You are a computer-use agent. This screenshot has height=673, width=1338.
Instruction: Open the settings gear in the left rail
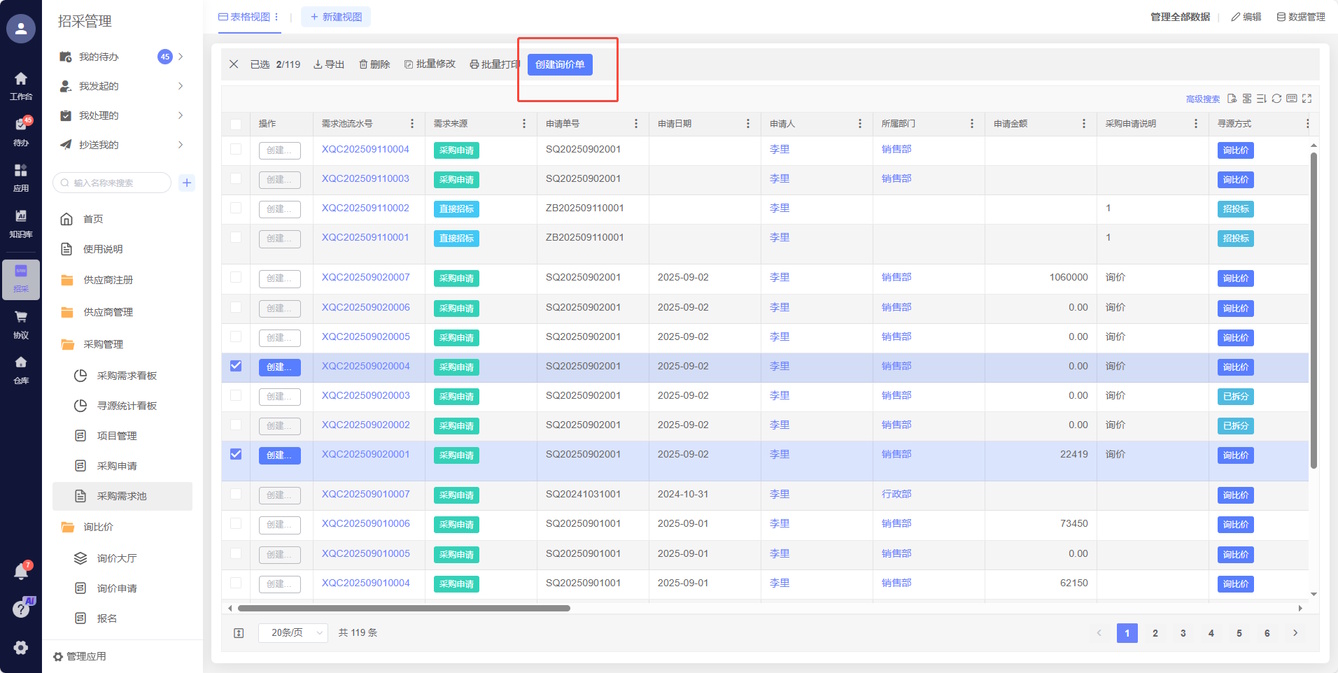pos(20,648)
